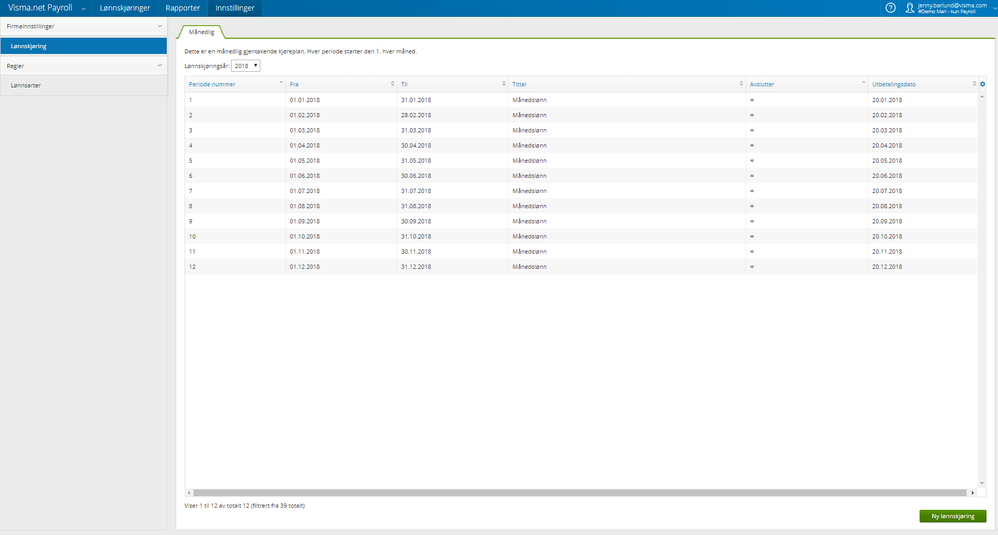
Task: Click payment date 20.10.2018
Action: (887, 237)
